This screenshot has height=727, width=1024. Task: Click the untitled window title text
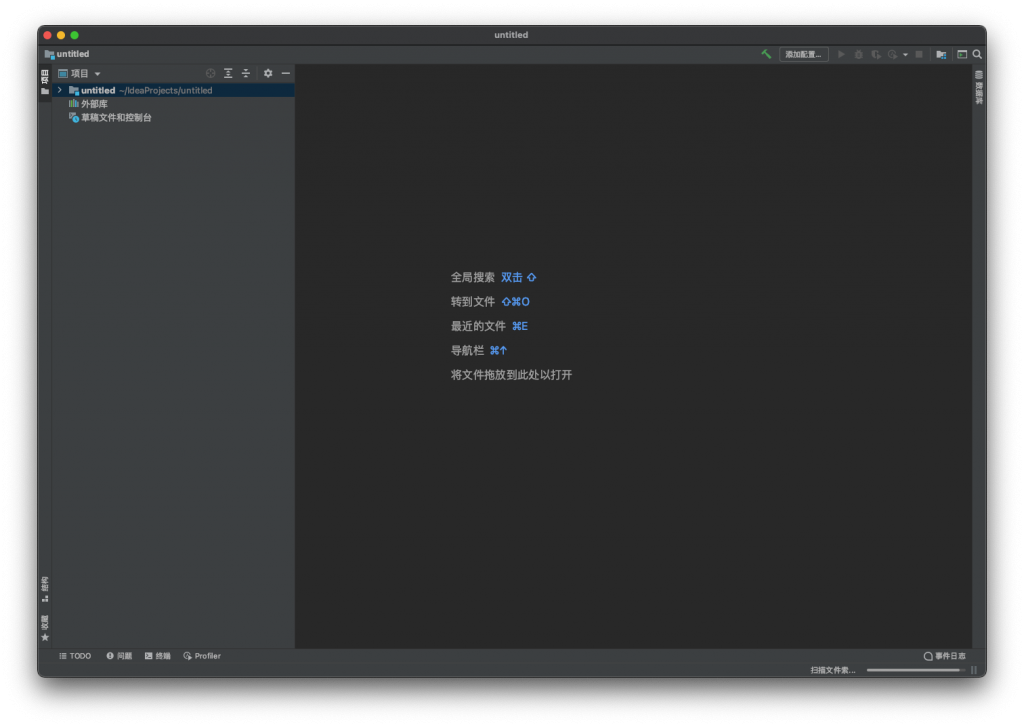pyautogui.click(x=511, y=35)
